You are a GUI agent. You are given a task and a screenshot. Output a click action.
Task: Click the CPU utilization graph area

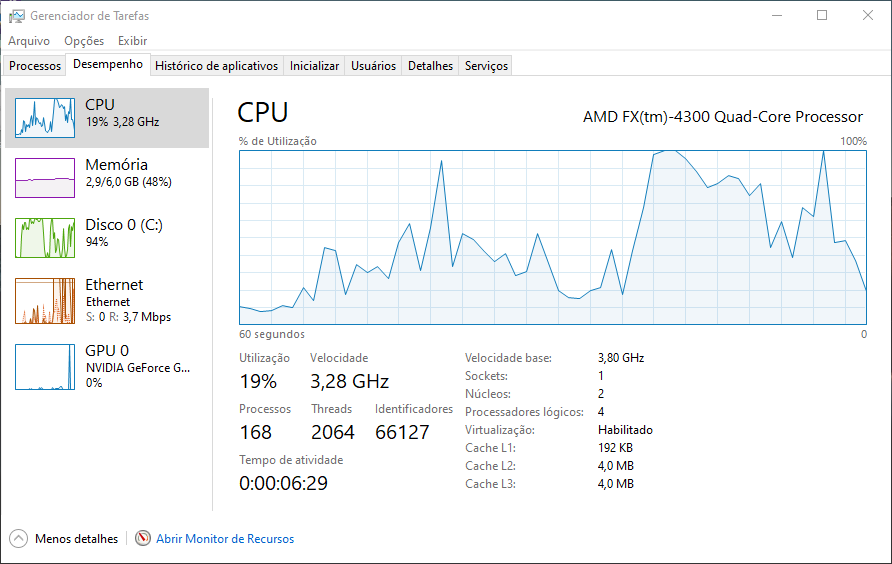552,237
